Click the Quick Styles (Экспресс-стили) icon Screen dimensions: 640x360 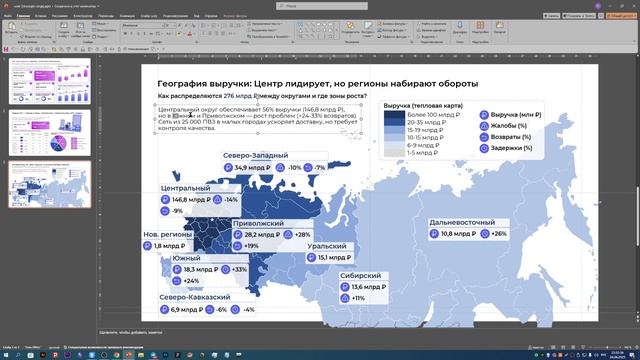tap(368, 26)
